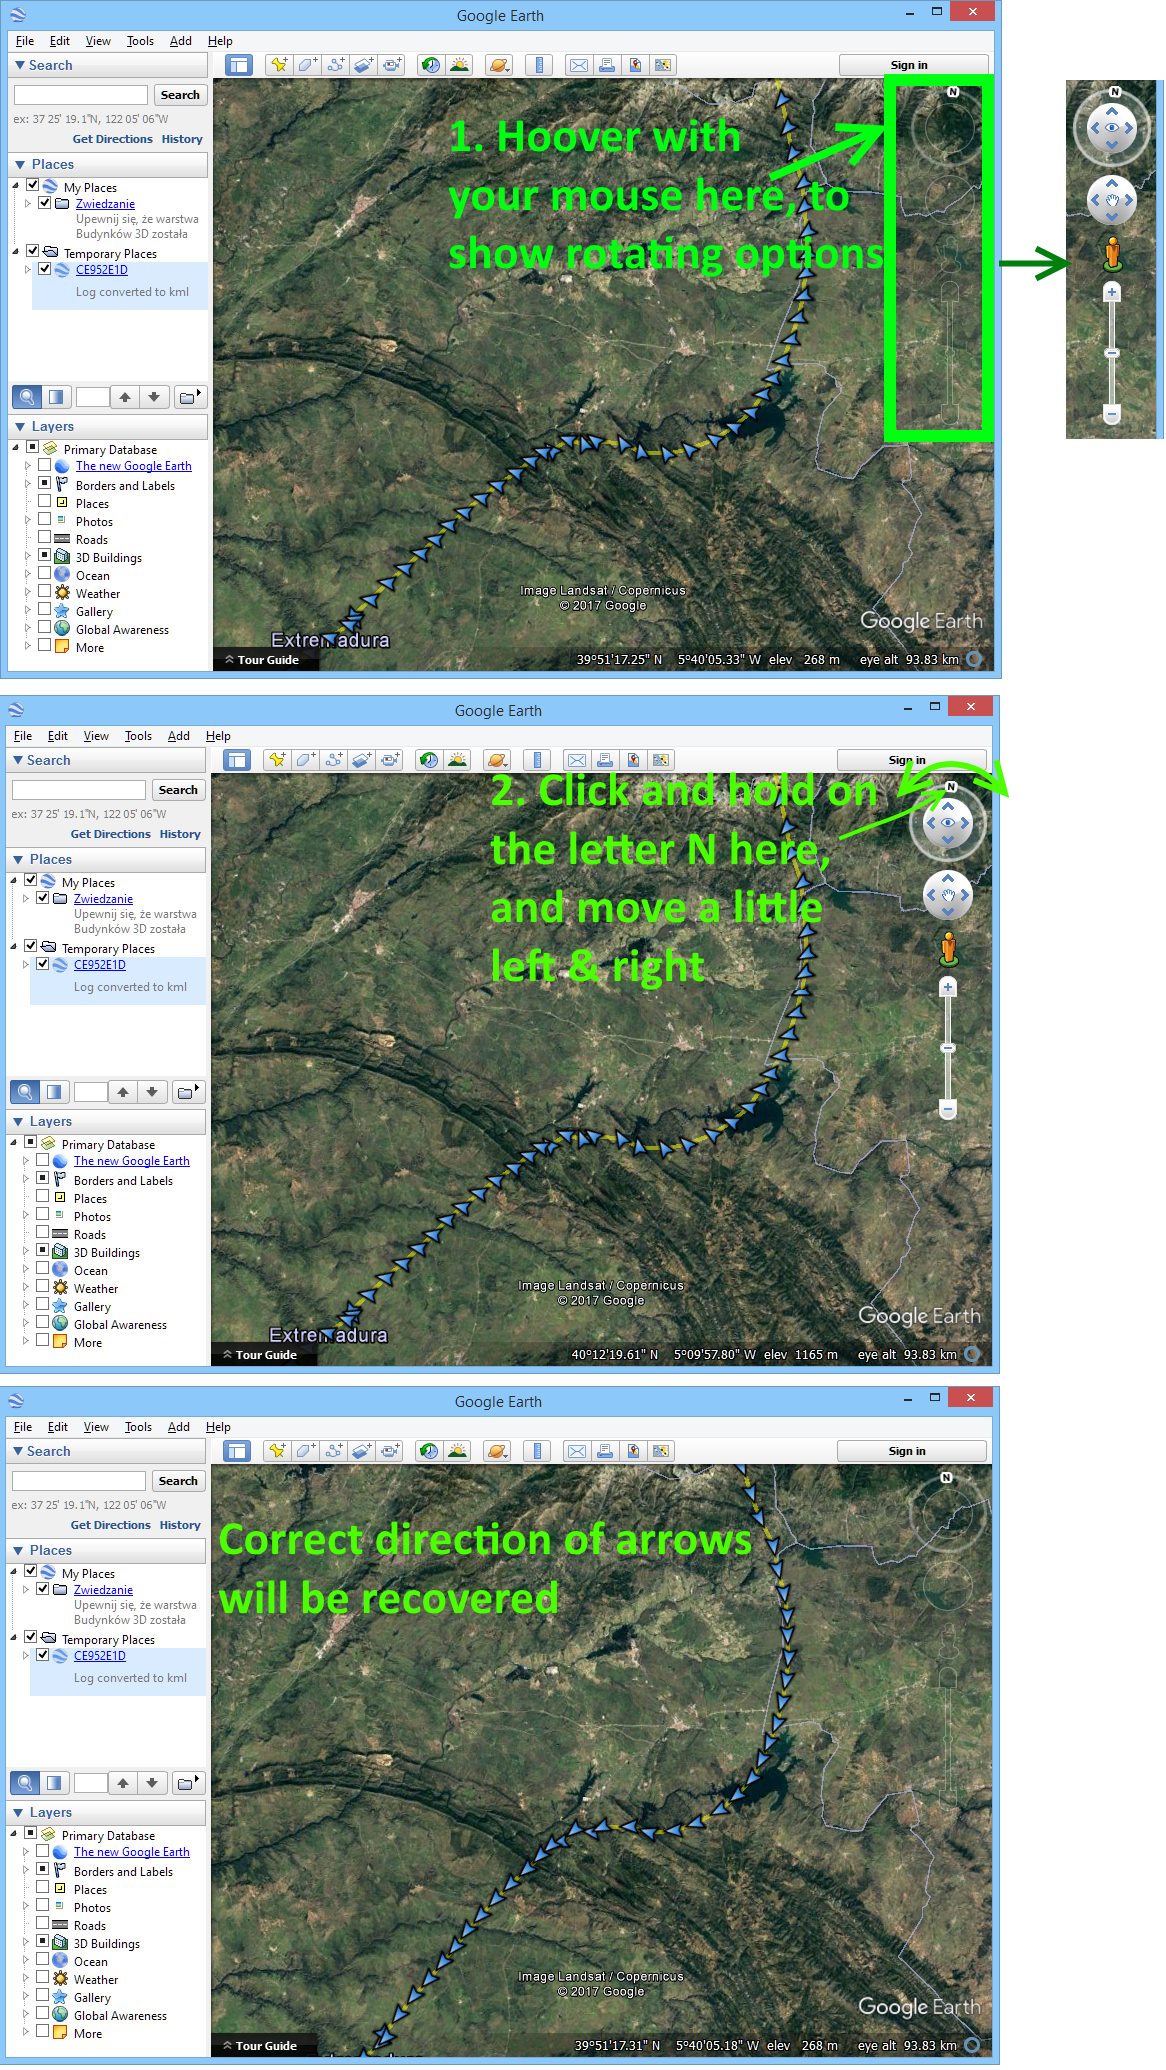
Task: Click the search text box in bottom window
Action: coord(79,1481)
